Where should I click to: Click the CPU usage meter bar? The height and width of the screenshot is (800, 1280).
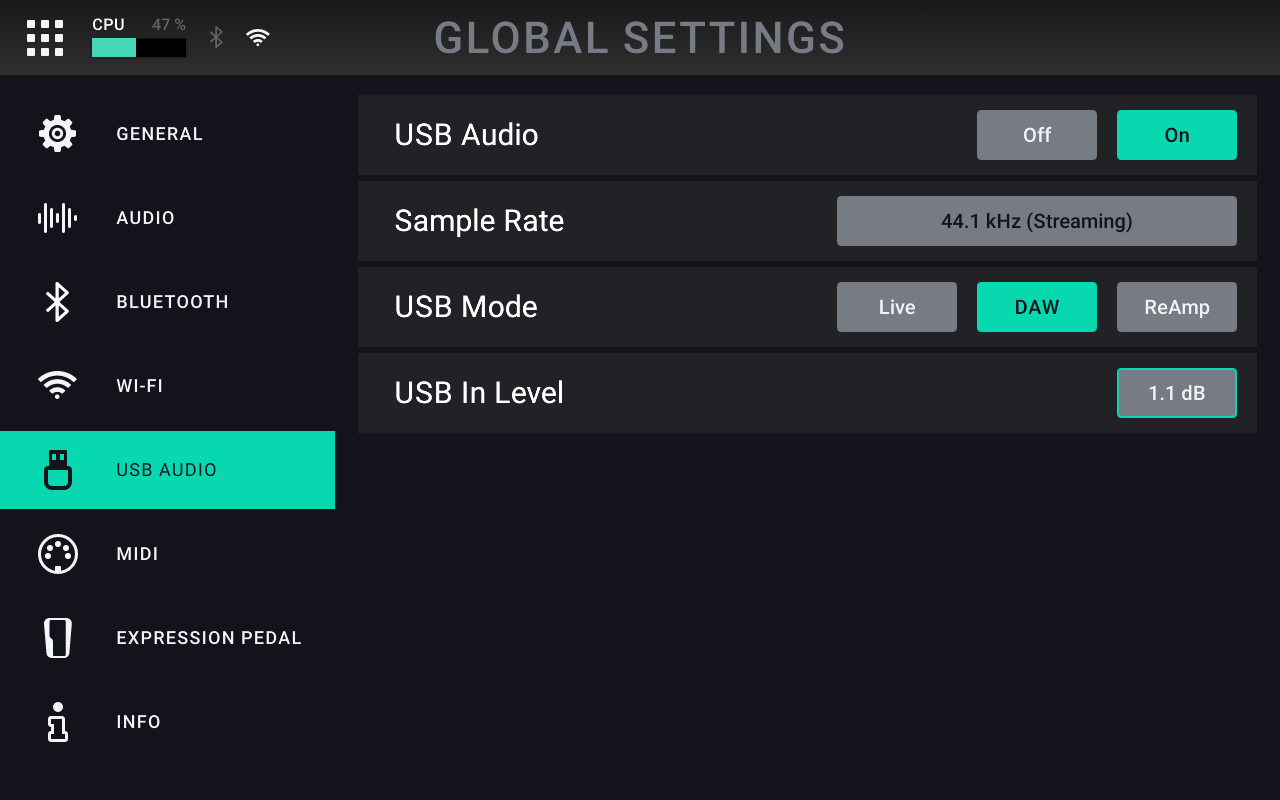(138, 48)
